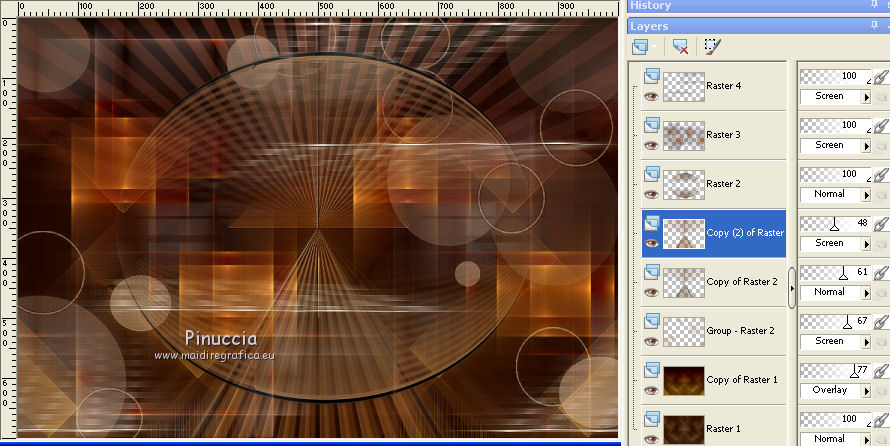Click the Edit Selection icon in Layers toolbar
The image size is (890, 446).
712,46
